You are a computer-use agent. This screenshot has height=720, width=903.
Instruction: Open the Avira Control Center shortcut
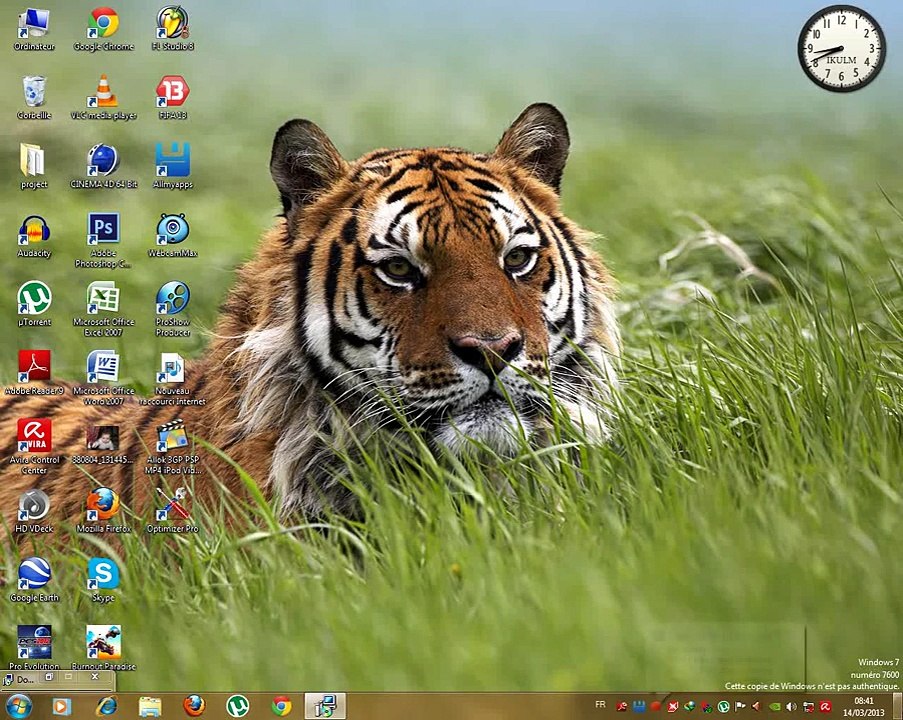point(34,436)
